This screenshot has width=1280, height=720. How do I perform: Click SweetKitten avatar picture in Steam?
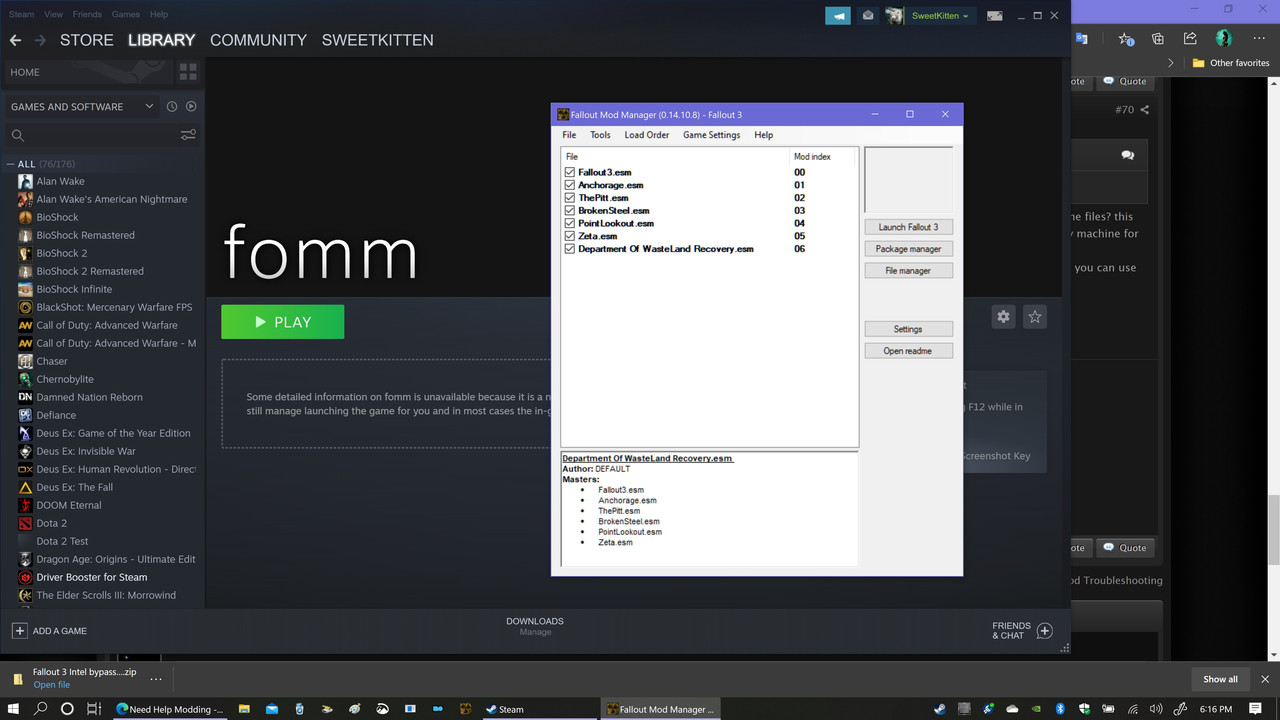click(895, 16)
